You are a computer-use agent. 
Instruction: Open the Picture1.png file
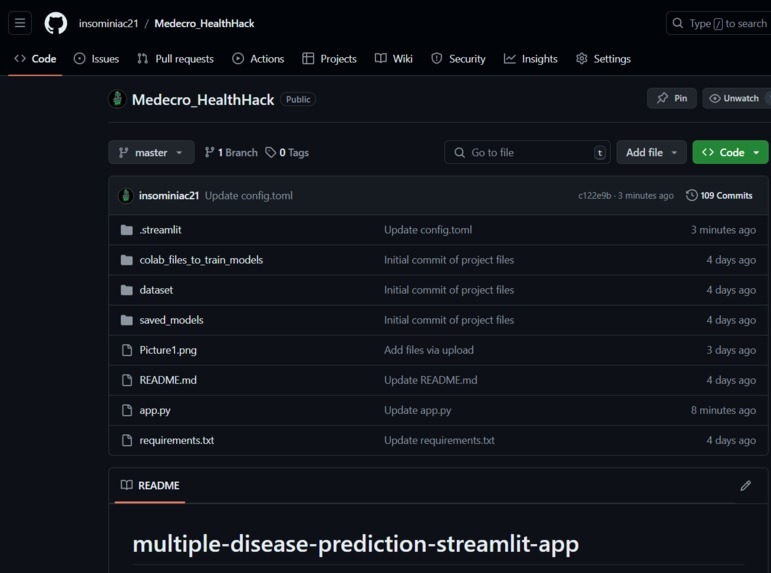168,350
